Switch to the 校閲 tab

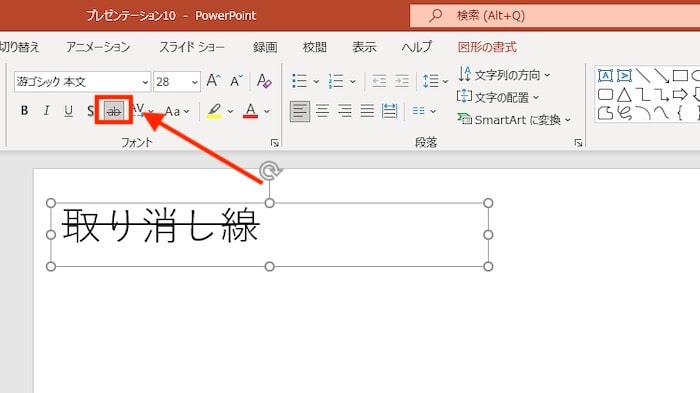[x=315, y=47]
